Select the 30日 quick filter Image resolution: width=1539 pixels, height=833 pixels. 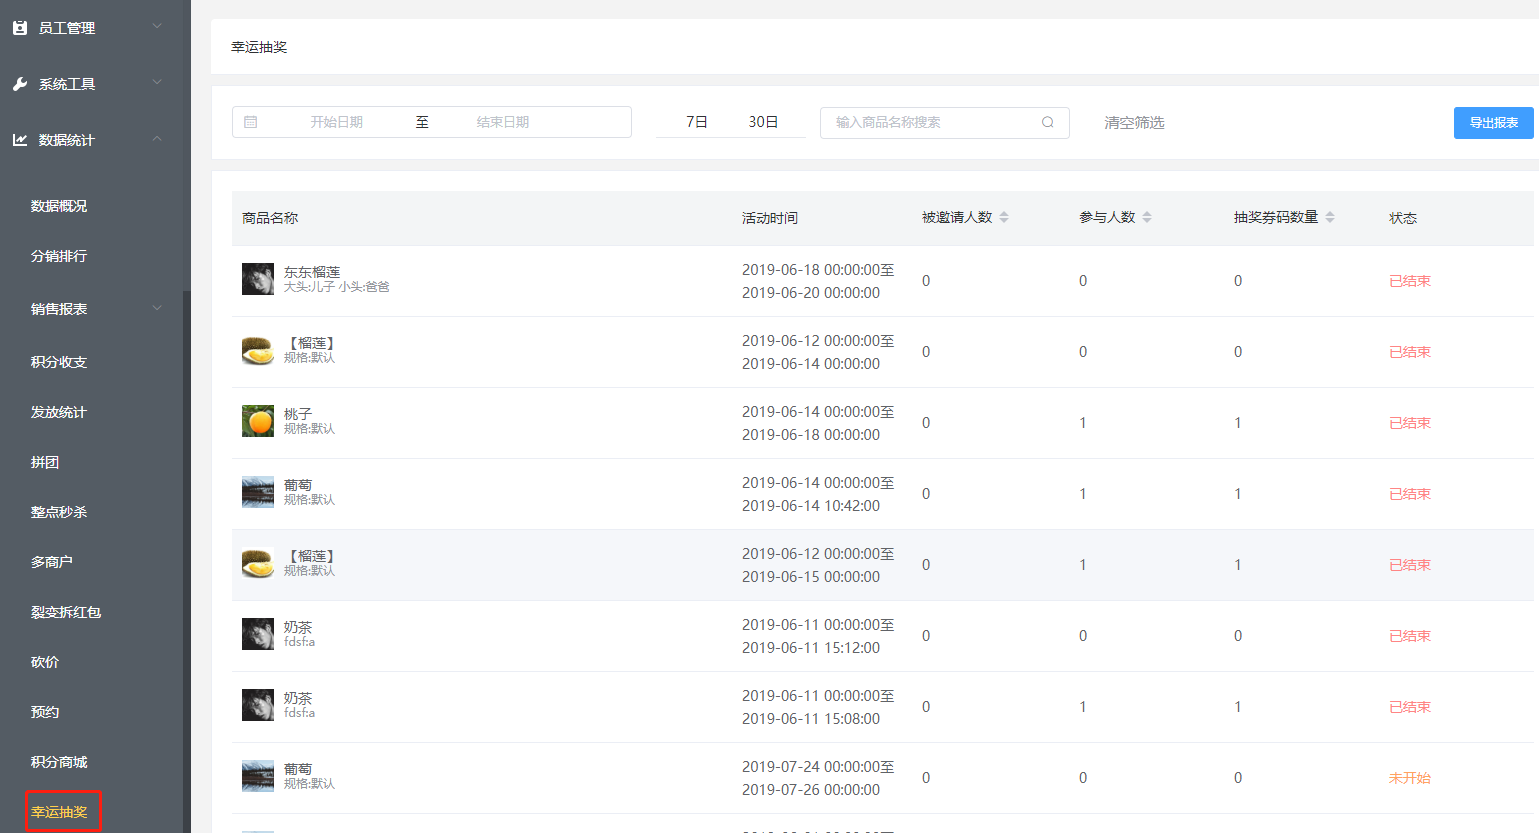[763, 122]
